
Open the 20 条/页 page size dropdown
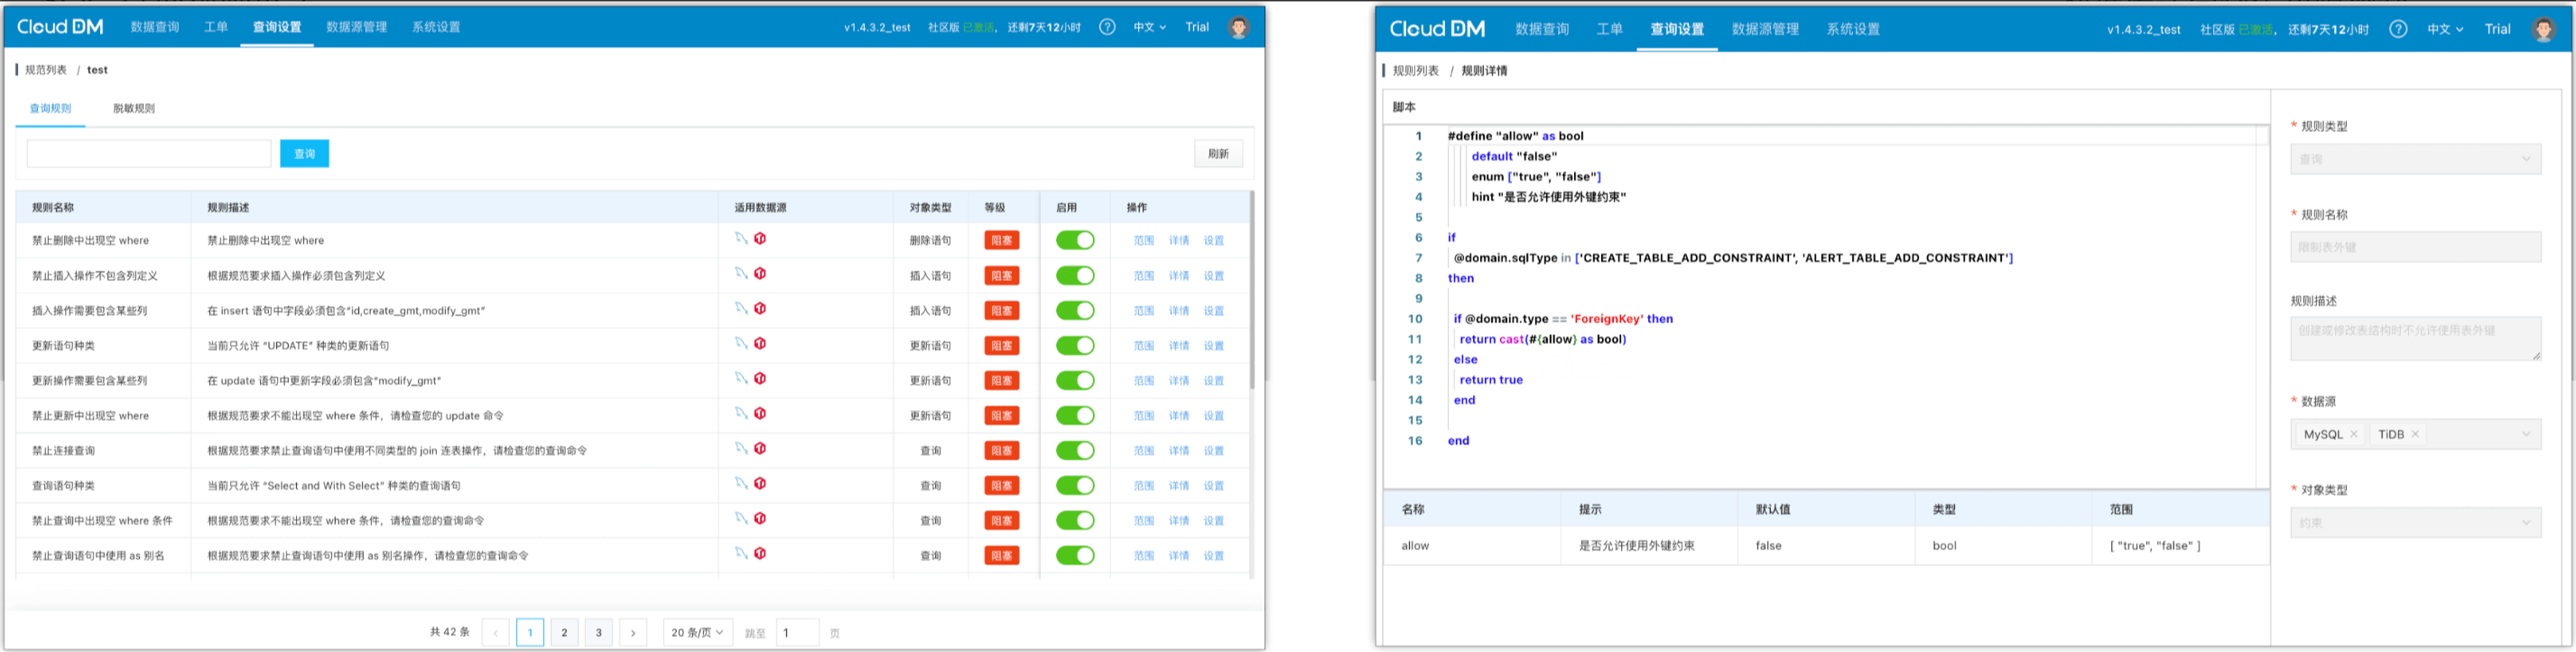[697, 632]
